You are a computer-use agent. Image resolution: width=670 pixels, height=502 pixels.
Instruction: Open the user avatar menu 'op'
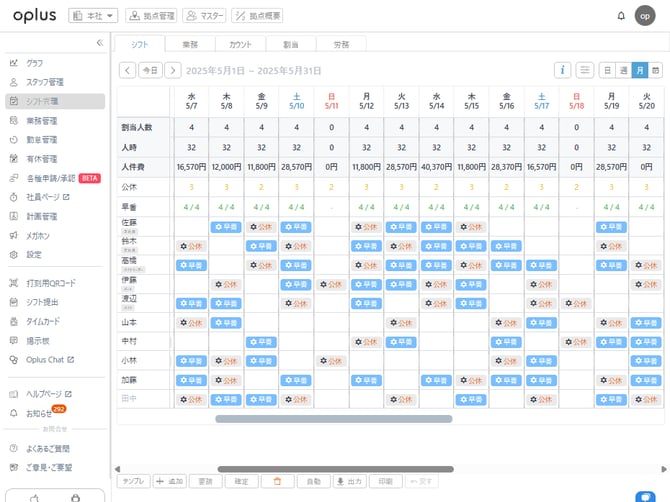[645, 16]
